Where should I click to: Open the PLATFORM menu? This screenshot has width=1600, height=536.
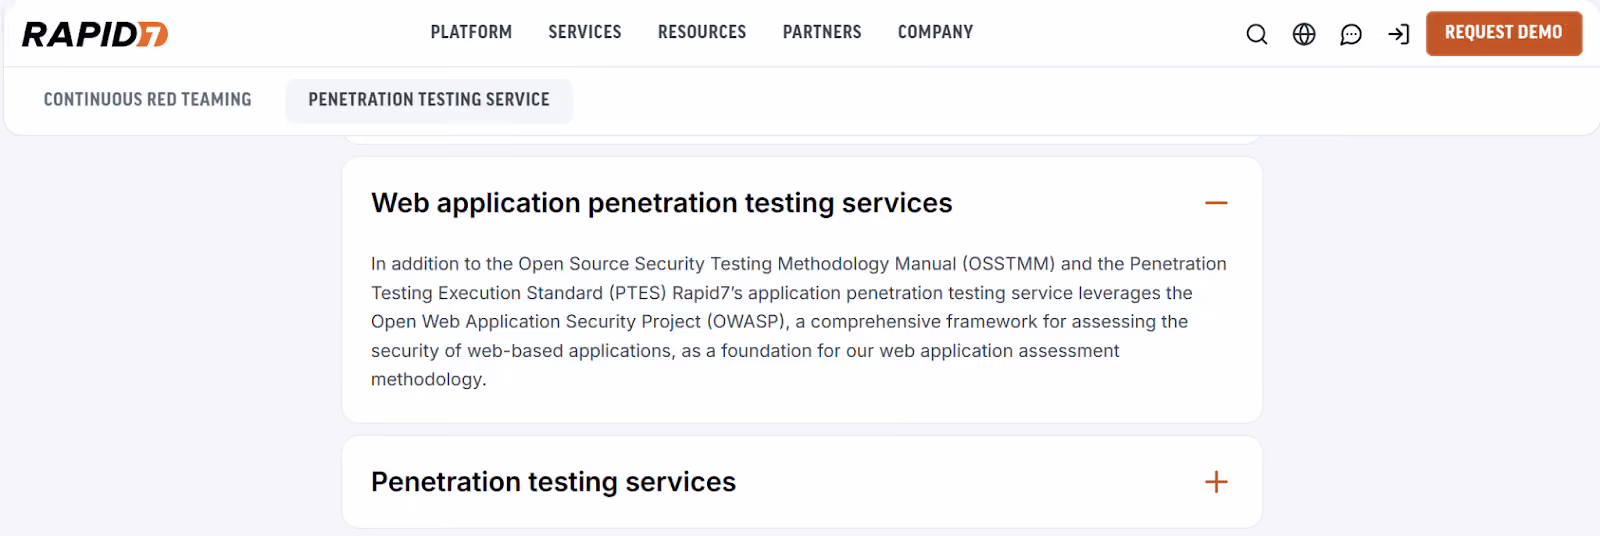pyautogui.click(x=471, y=32)
